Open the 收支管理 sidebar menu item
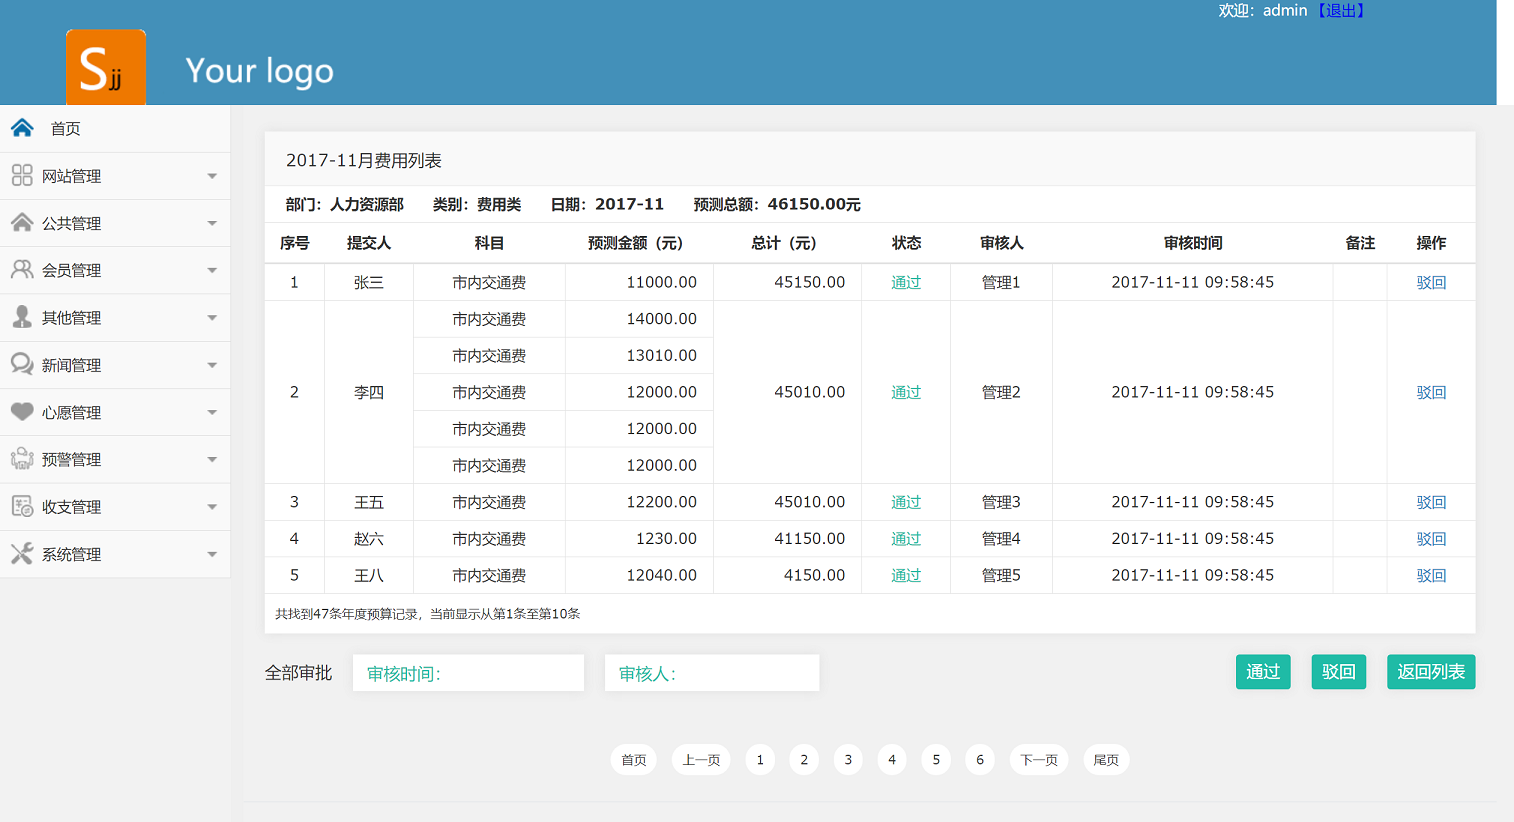The height and width of the screenshot is (822, 1514). 73,506
